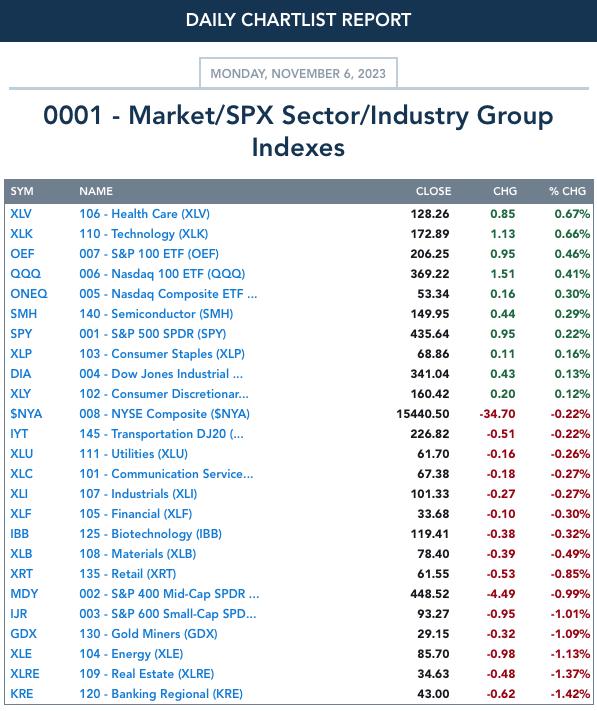Open 120 - Banking Regional (KRE) chart
This screenshot has width=597, height=711.
pyautogui.click(x=161, y=693)
